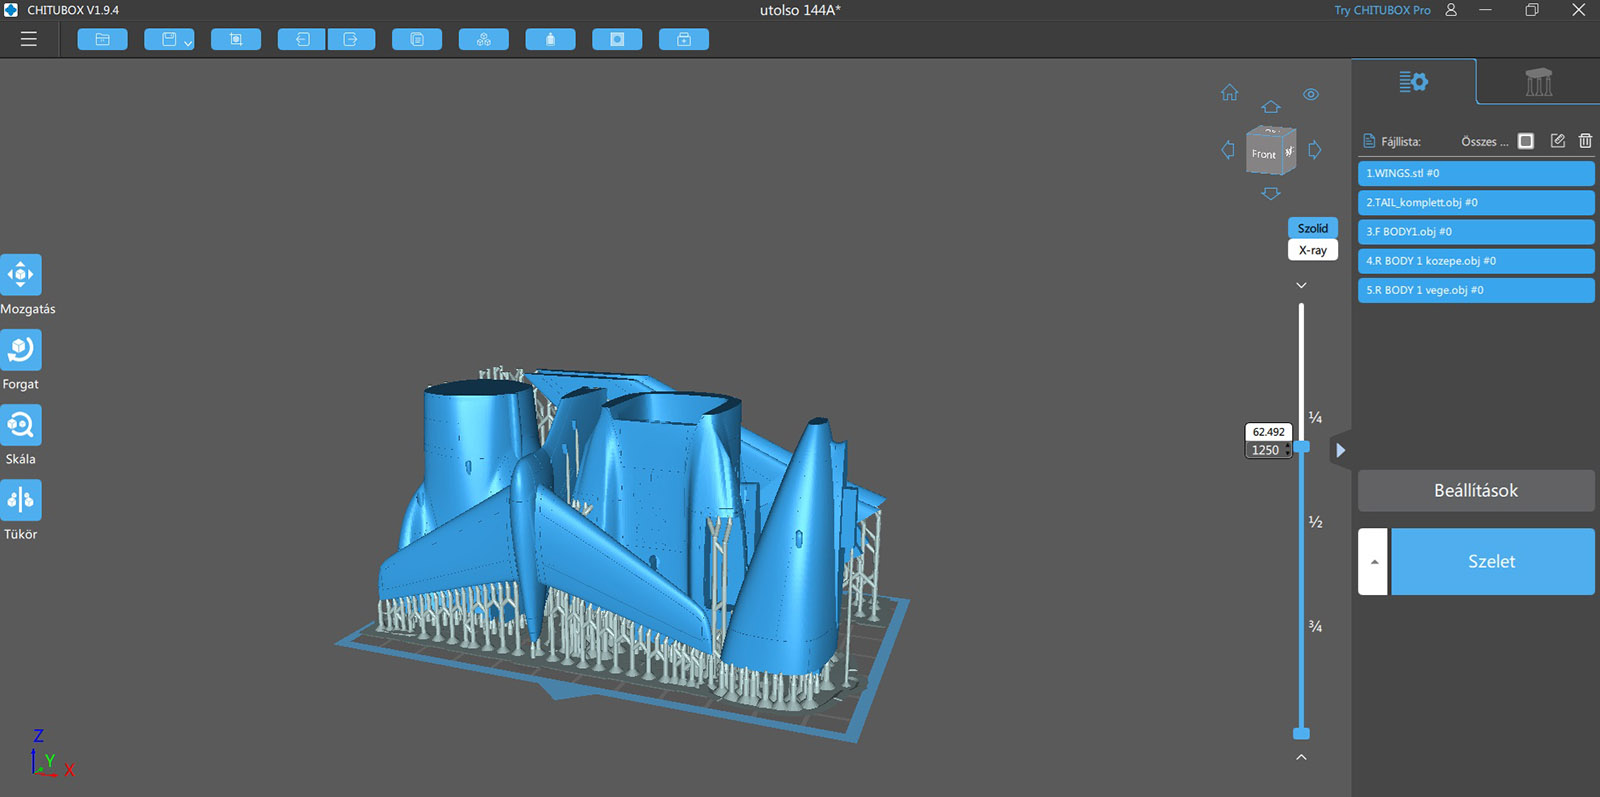Click the Fájllista document icon
1600x797 pixels.
click(1369, 141)
